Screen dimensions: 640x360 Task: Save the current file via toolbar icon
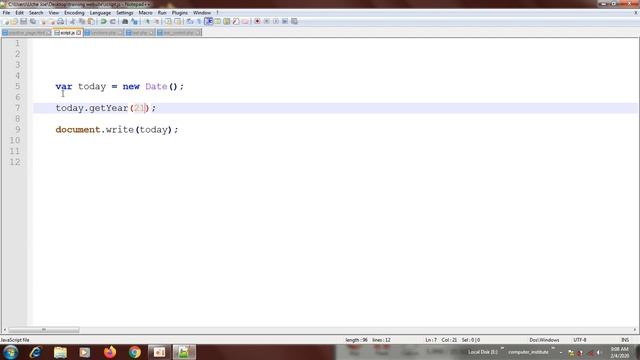click(x=23, y=21)
